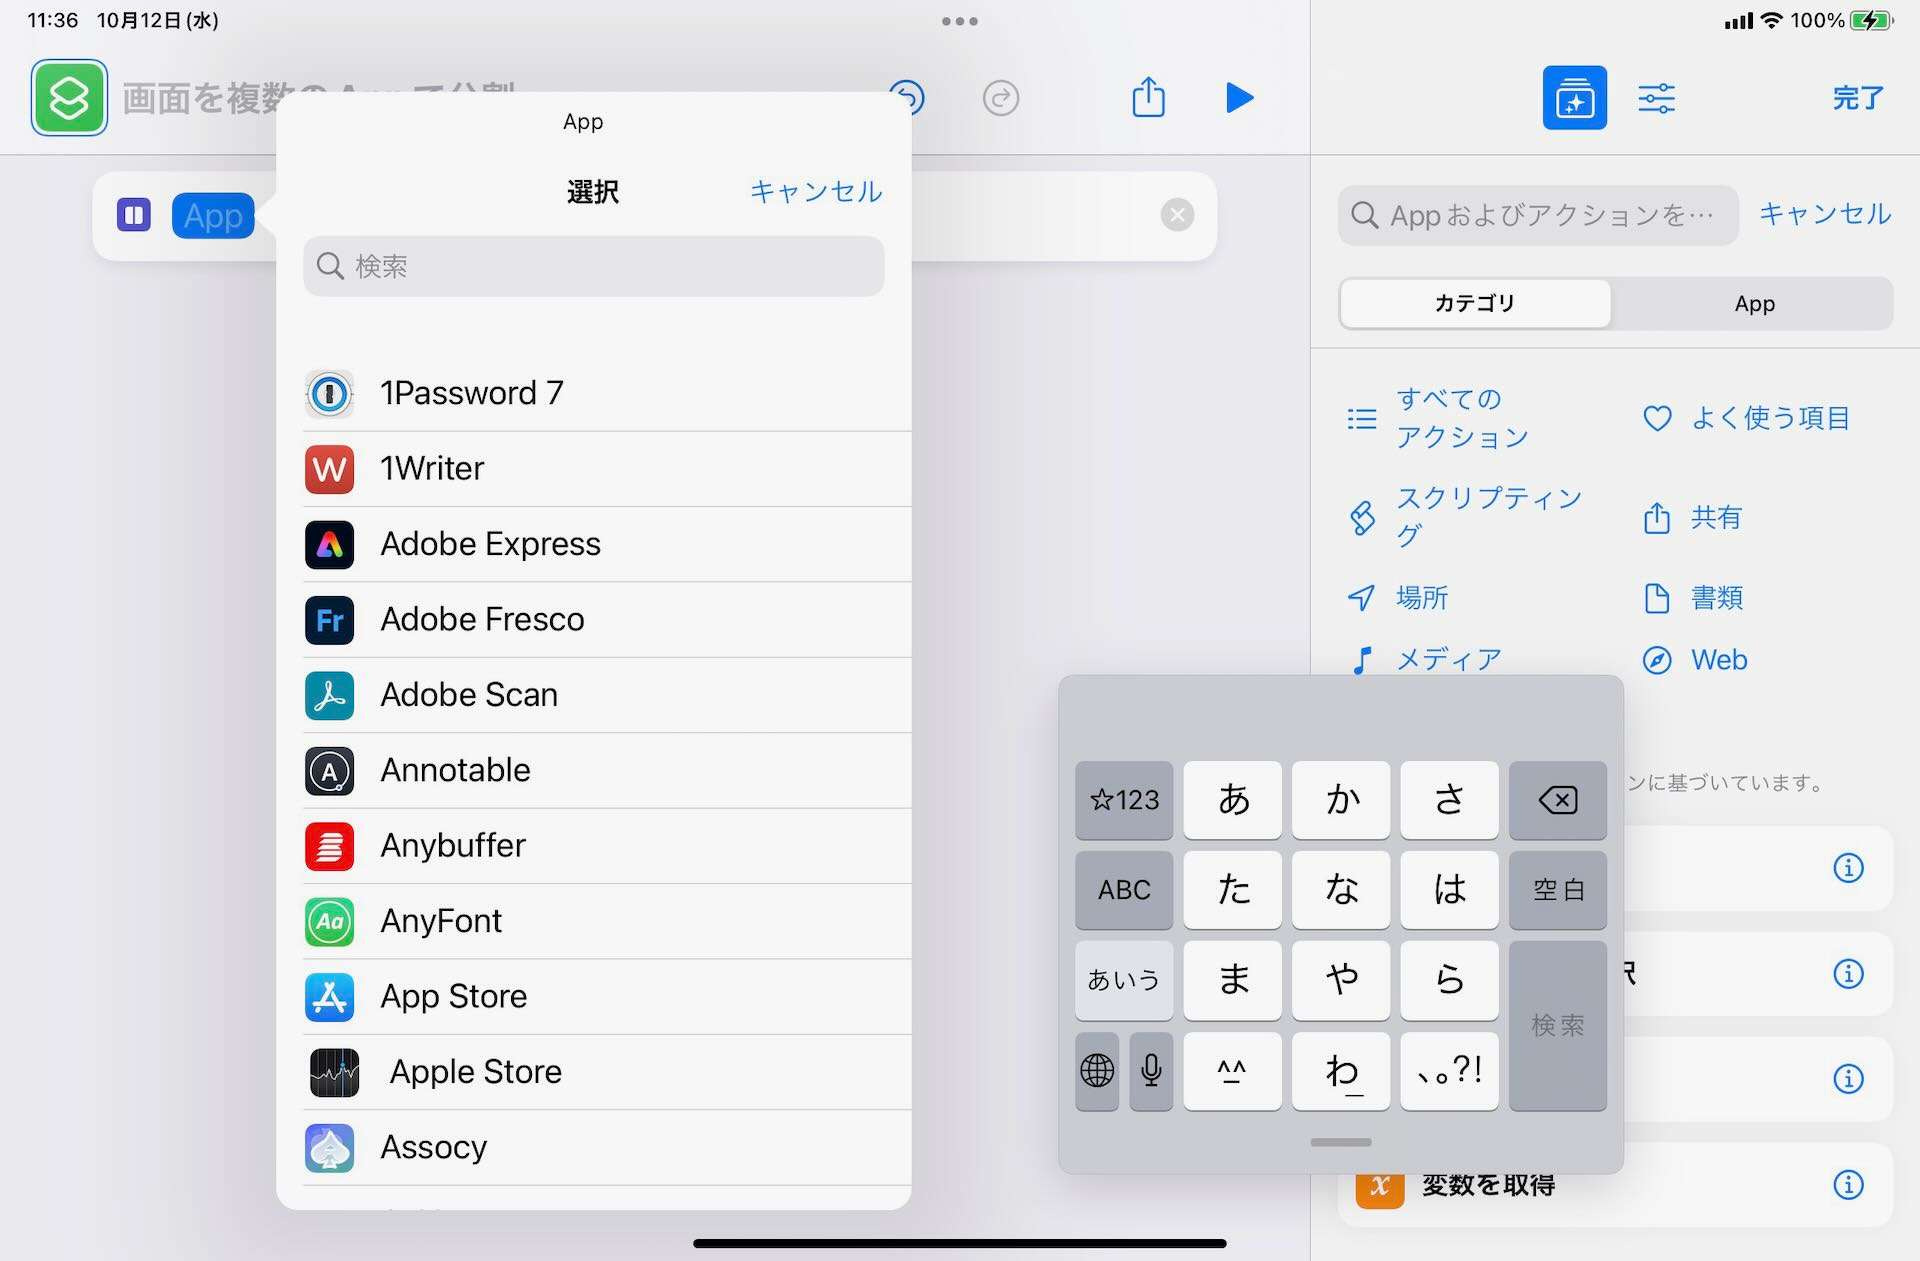Switch the keyboard to ☆123 mode
The image size is (1920, 1261).
pyautogui.click(x=1124, y=800)
